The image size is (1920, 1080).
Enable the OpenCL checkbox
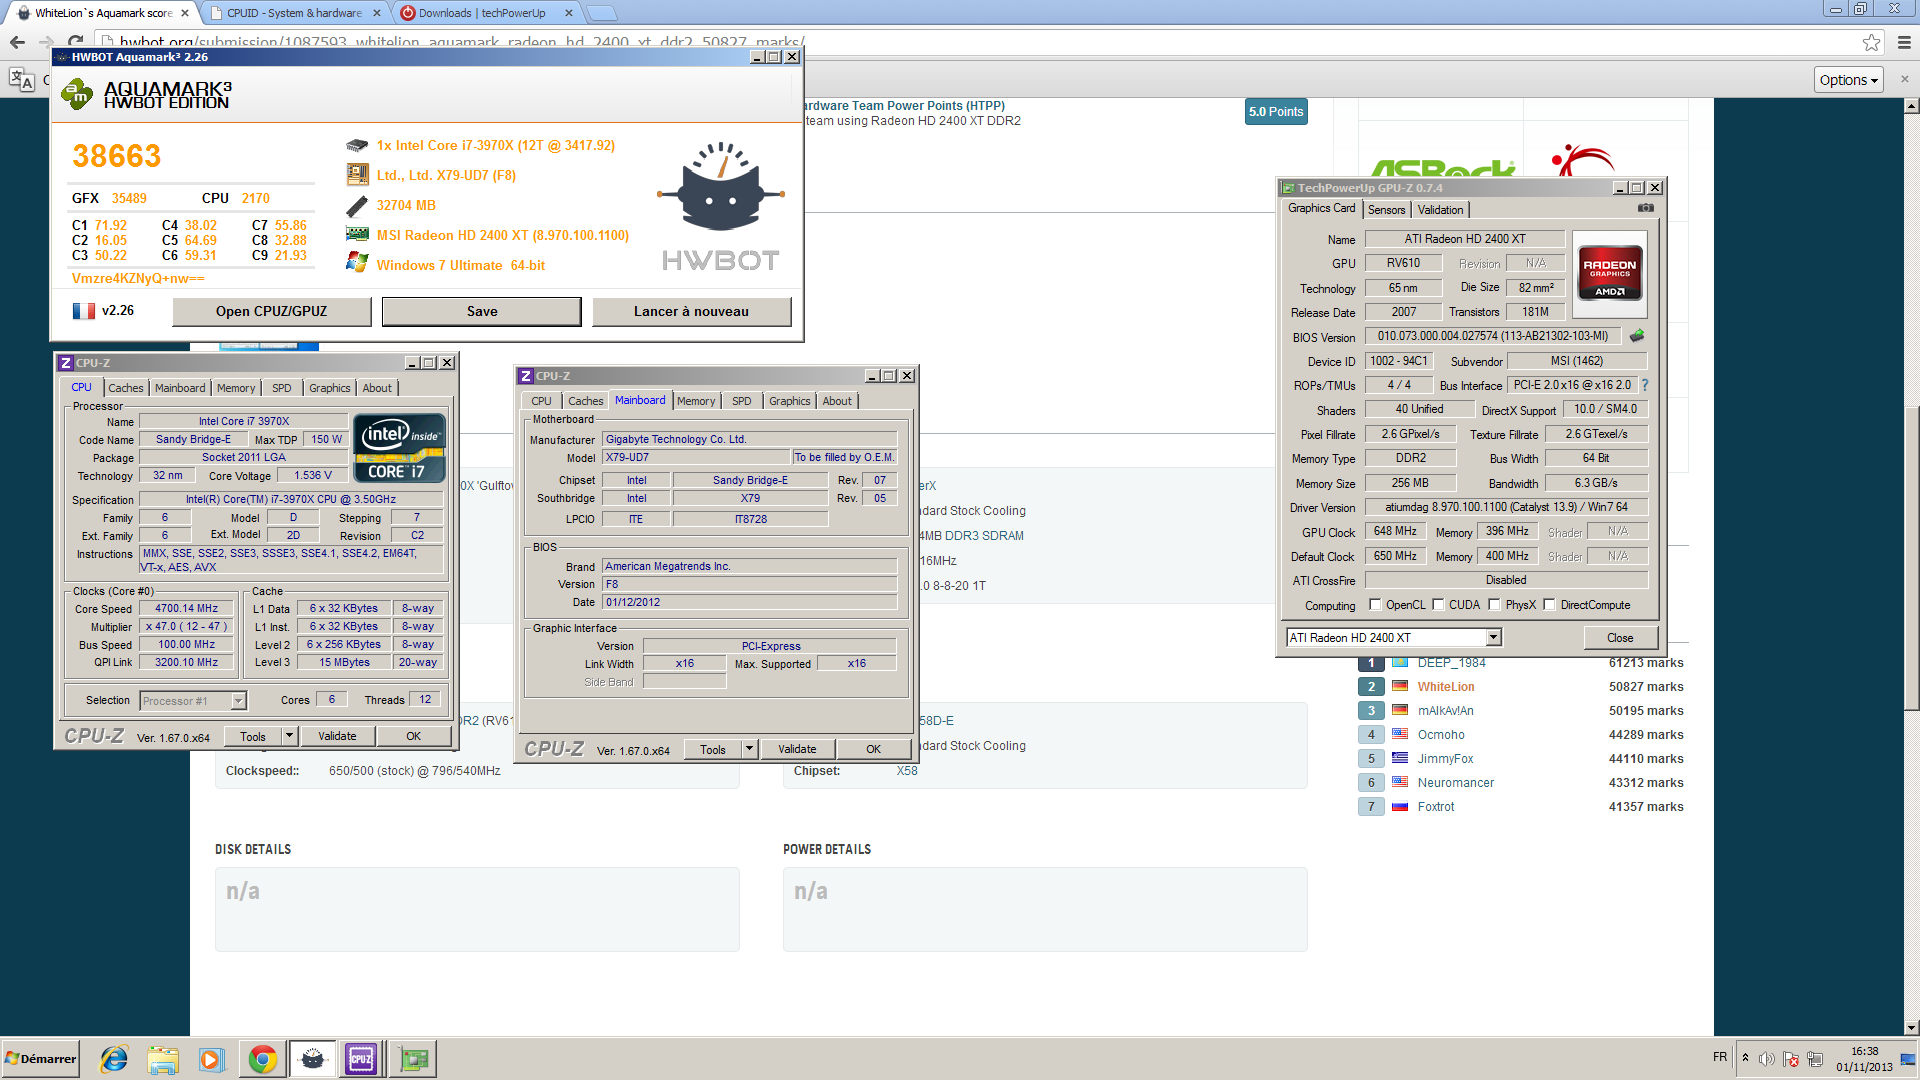tap(1375, 605)
